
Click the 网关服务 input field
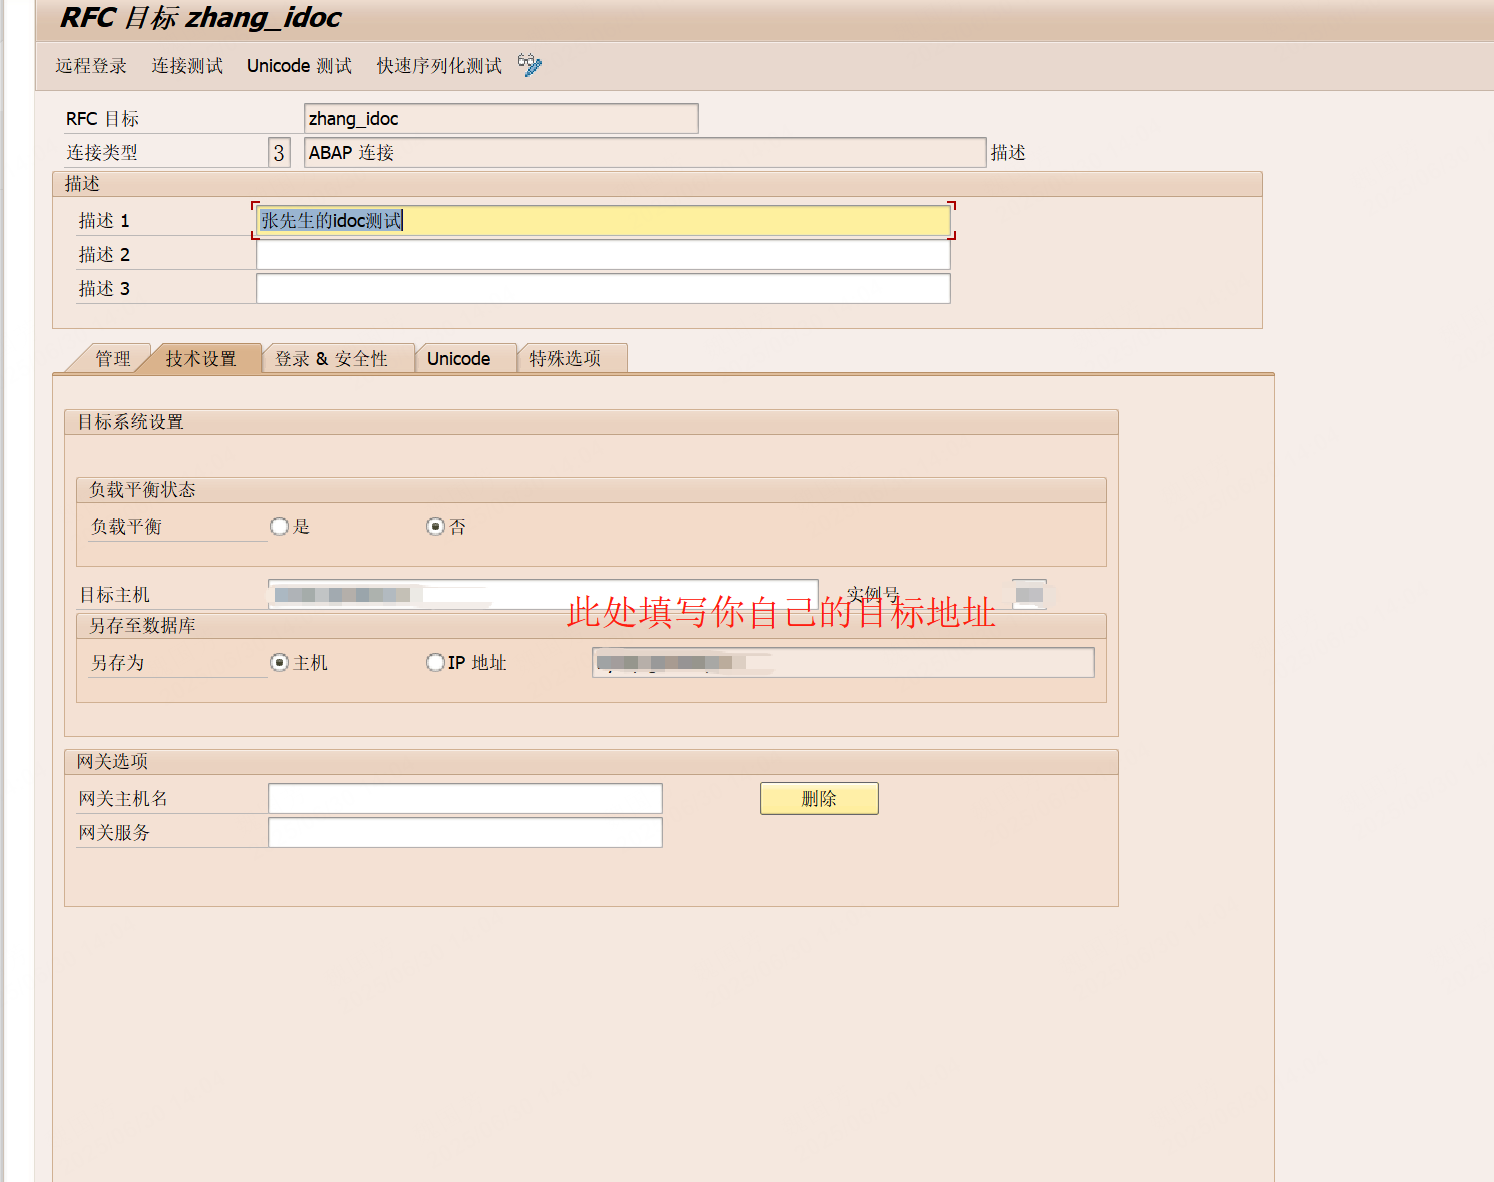(464, 832)
